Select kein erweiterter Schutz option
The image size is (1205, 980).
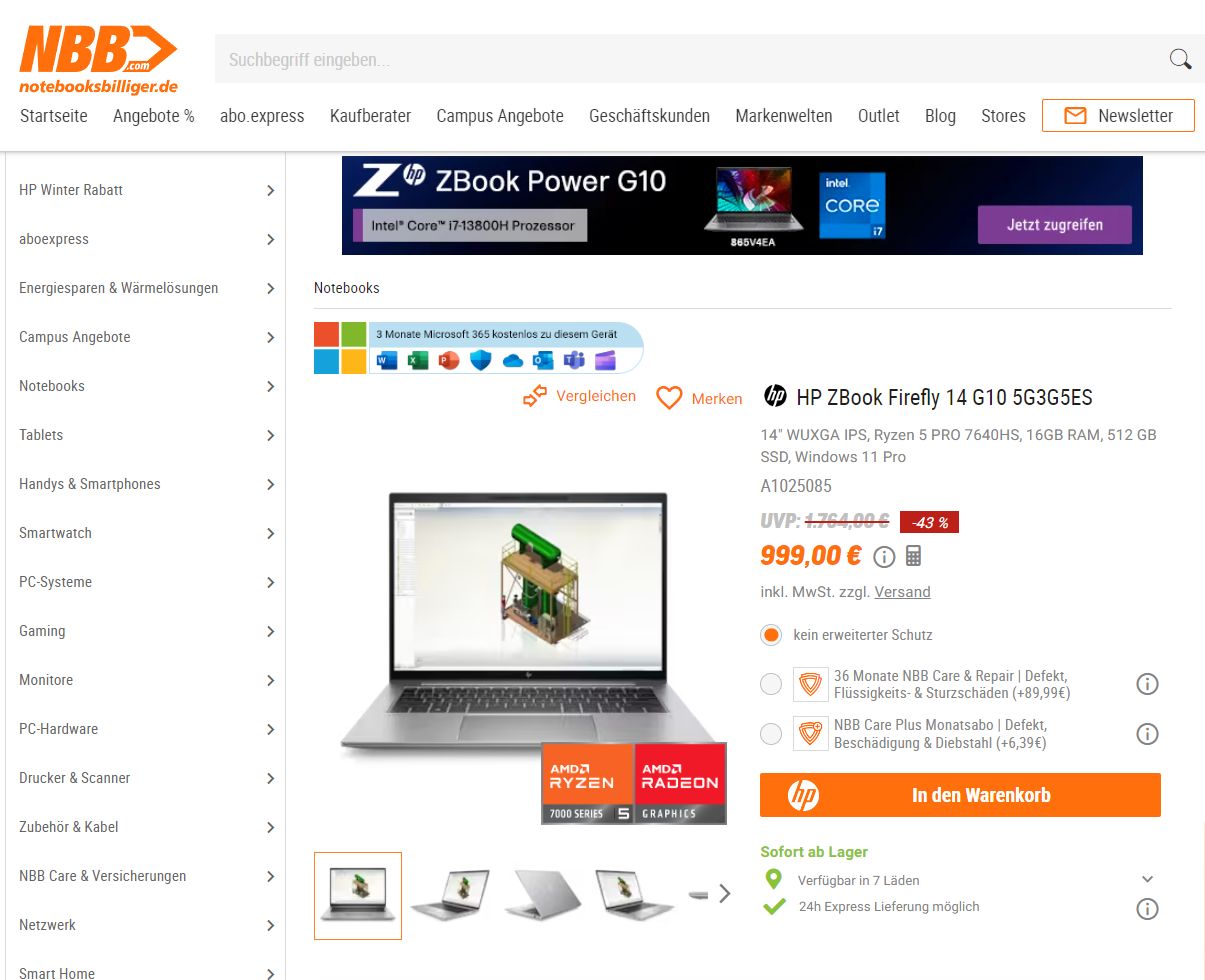[x=770, y=635]
